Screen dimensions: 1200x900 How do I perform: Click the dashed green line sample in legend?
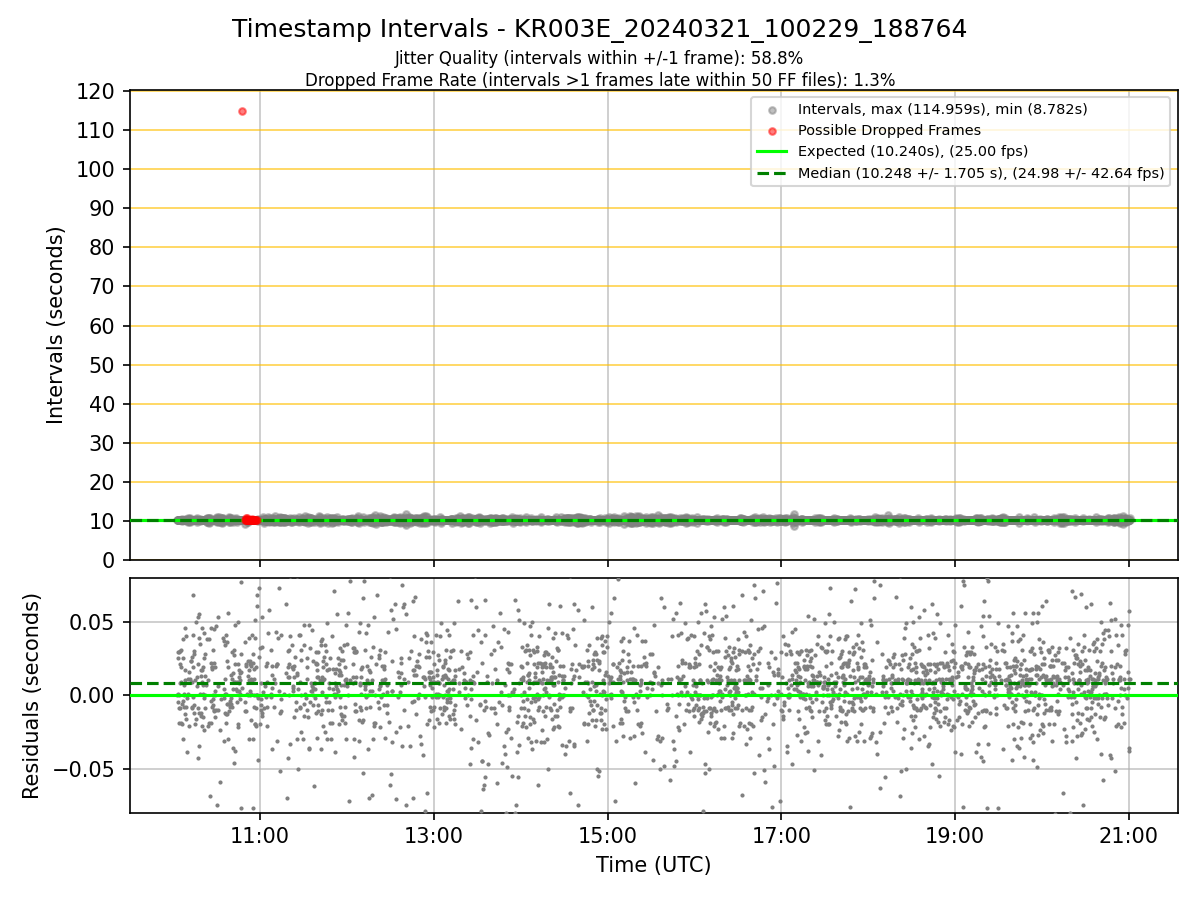pyautogui.click(x=772, y=173)
